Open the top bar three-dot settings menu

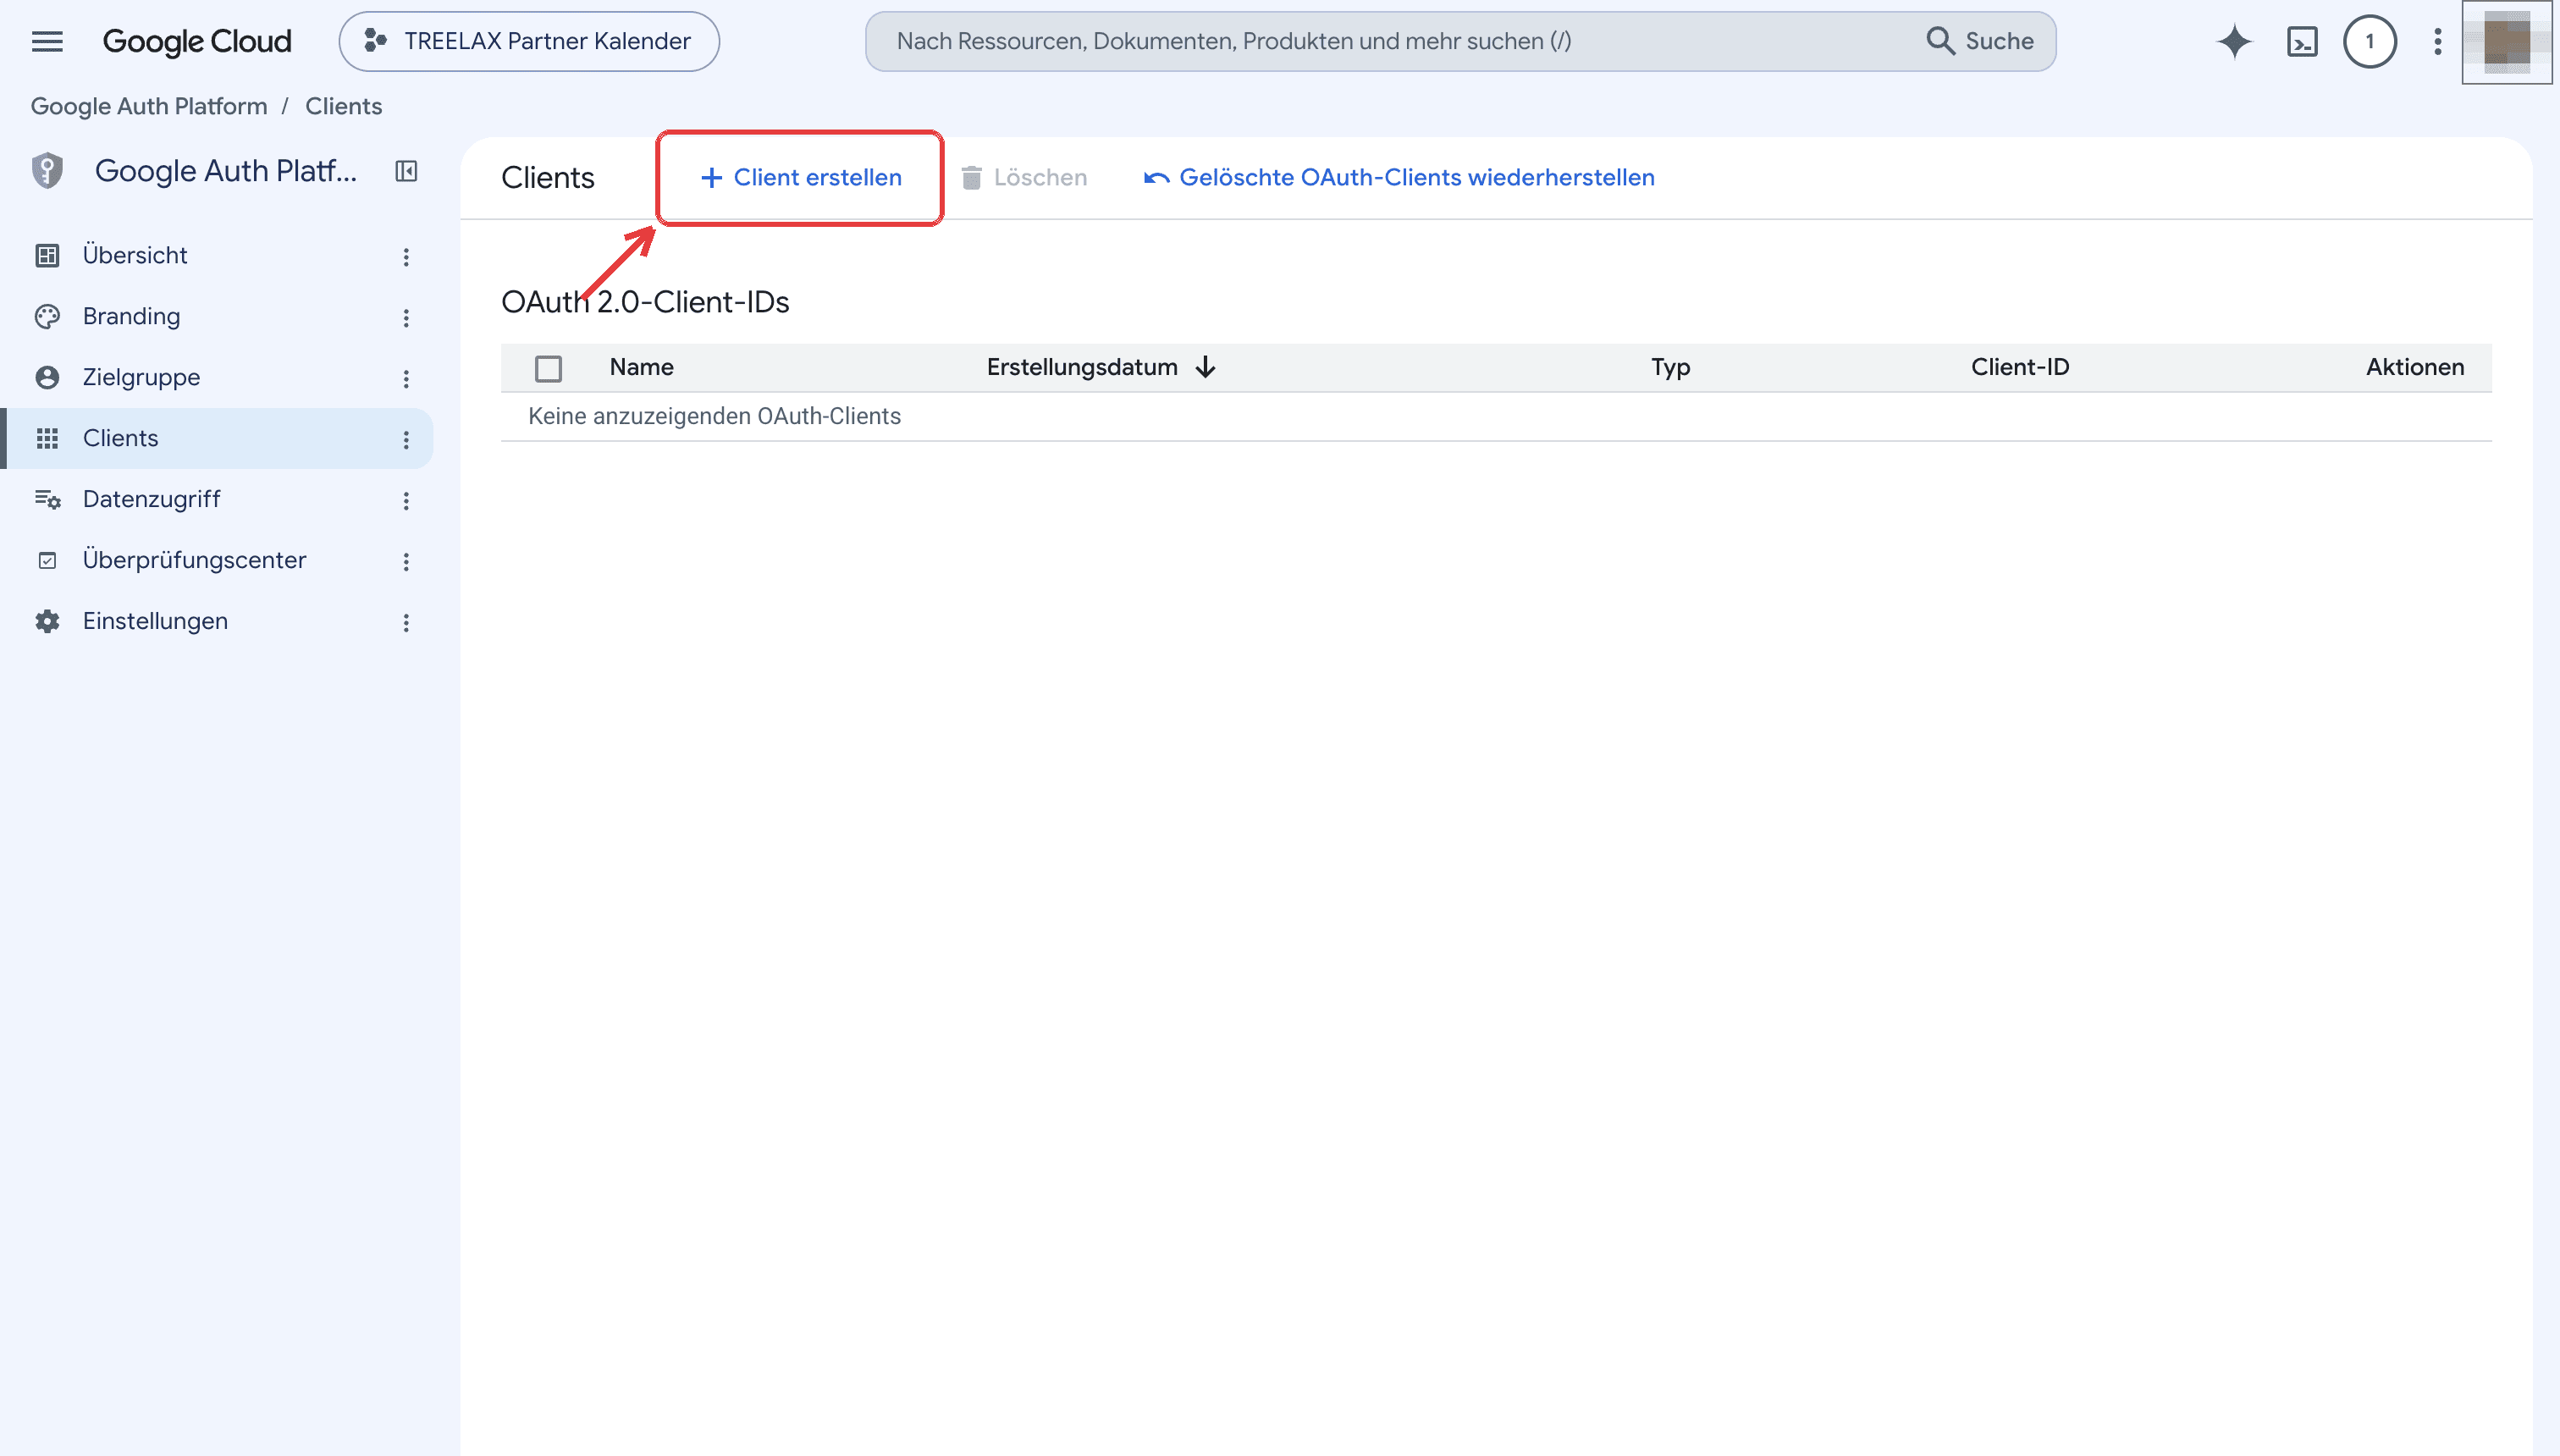(2438, 41)
